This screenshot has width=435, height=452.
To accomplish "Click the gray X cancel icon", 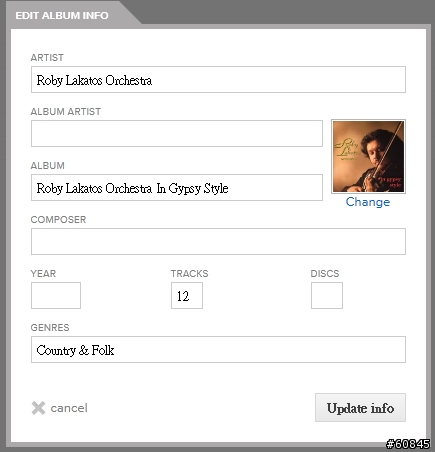I will pyautogui.click(x=38, y=408).
